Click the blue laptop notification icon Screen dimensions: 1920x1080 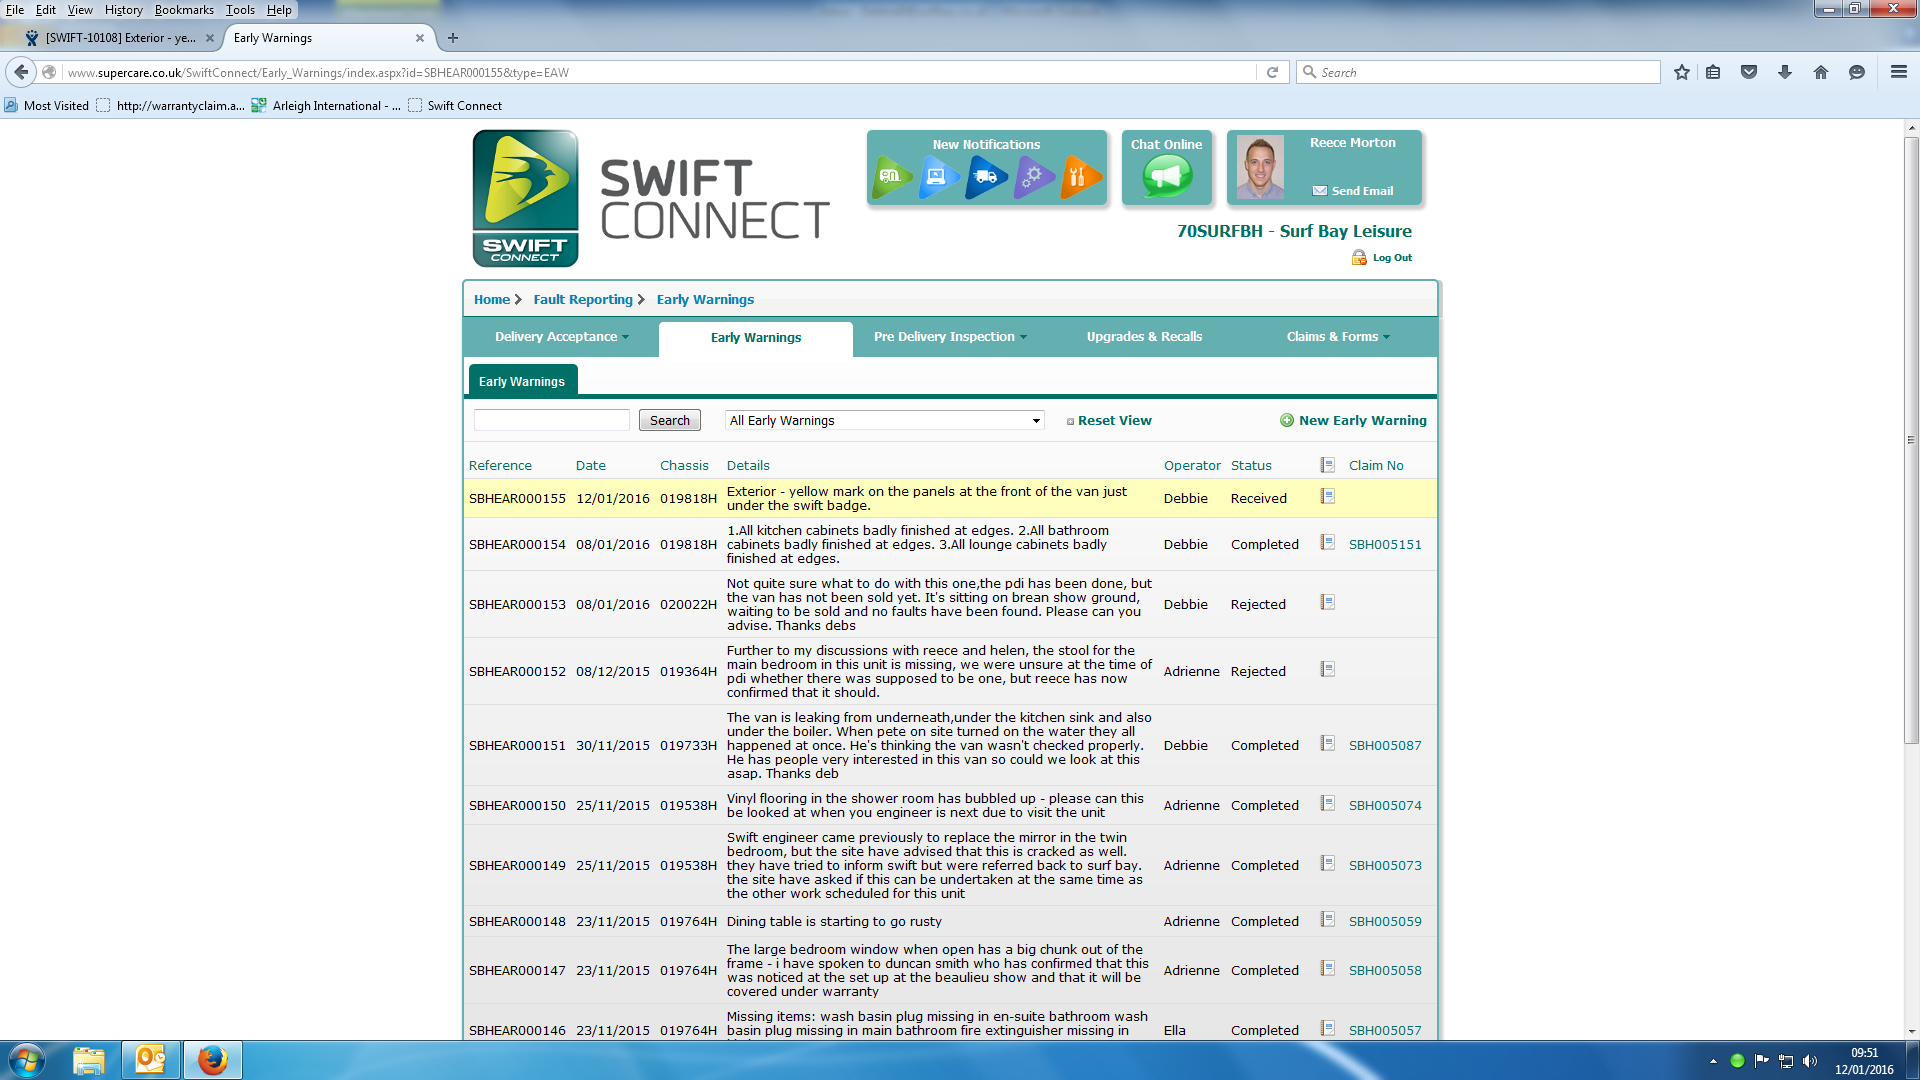pyautogui.click(x=938, y=177)
